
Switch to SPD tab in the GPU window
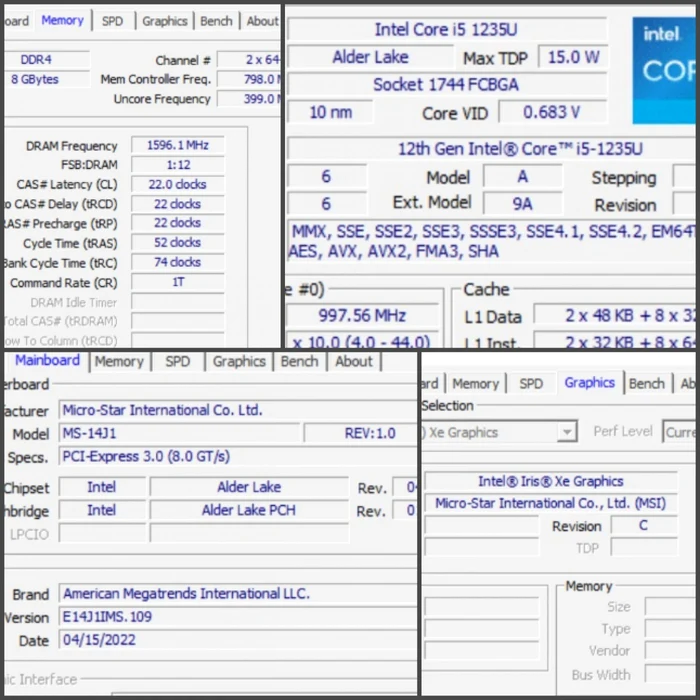(x=531, y=383)
